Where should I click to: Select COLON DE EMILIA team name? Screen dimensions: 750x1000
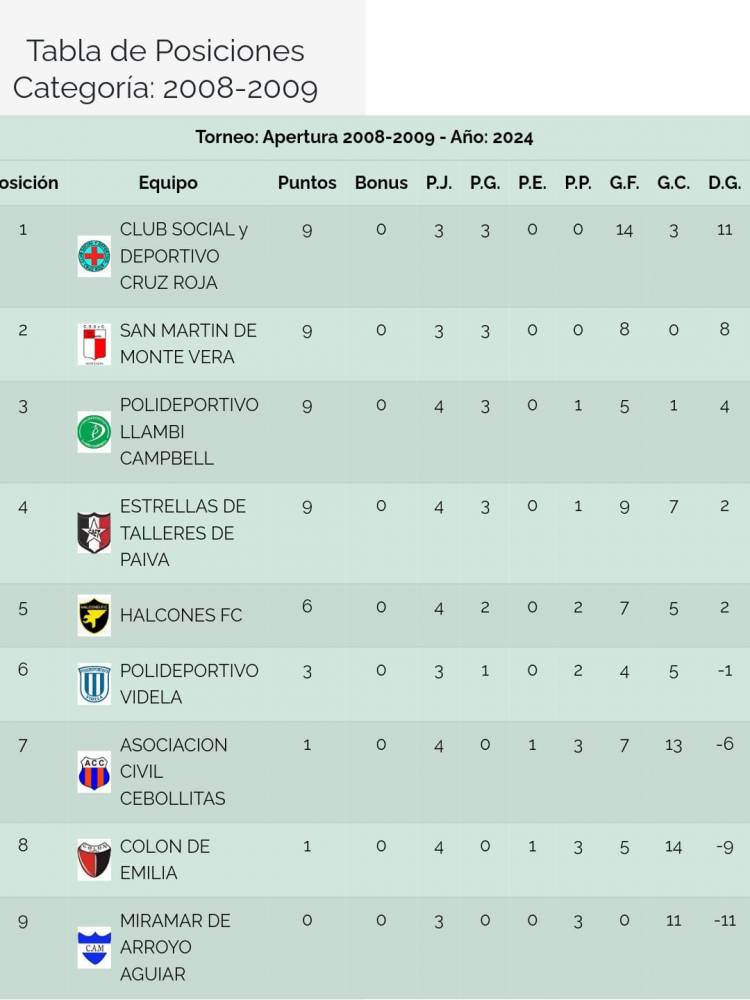point(165,859)
